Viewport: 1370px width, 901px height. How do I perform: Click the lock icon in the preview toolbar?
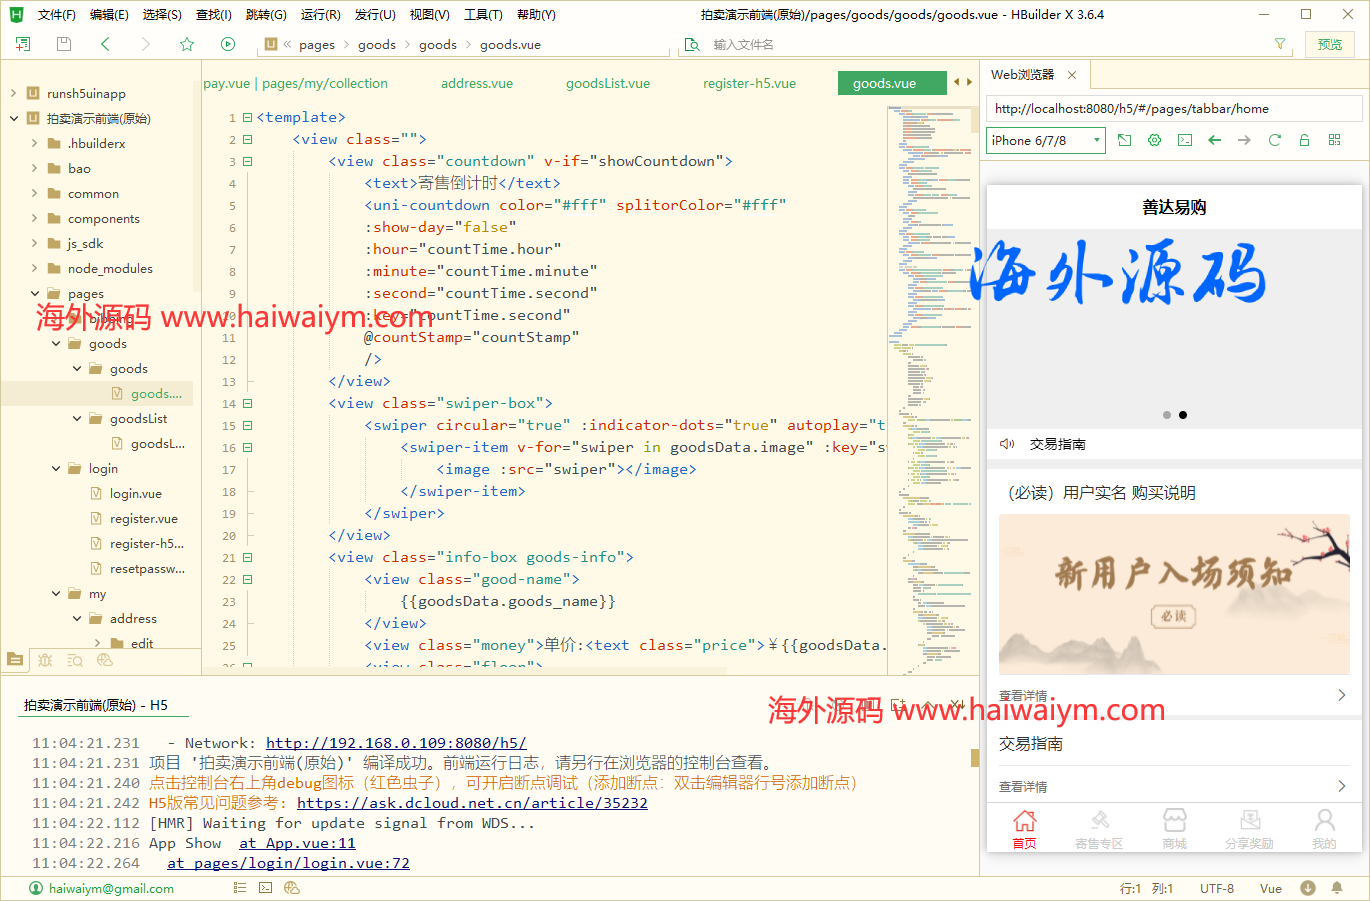(x=1304, y=140)
